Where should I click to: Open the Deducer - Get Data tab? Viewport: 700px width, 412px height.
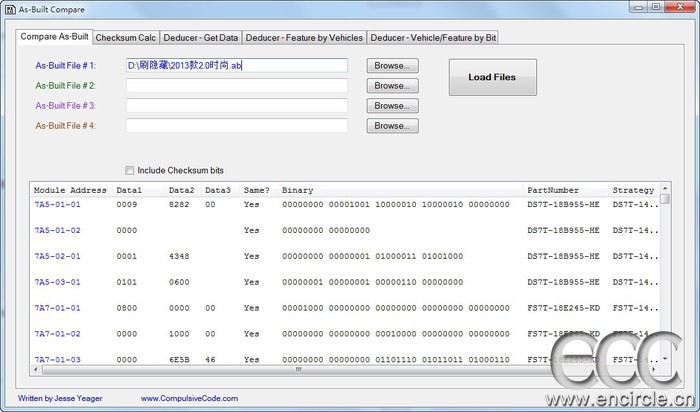tap(200, 38)
